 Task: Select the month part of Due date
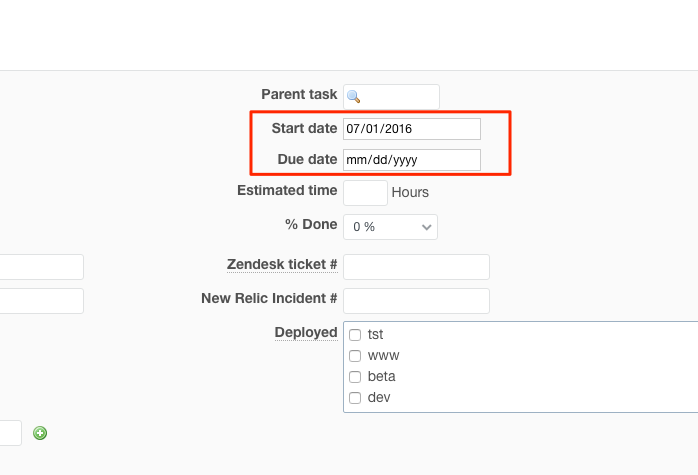355,160
